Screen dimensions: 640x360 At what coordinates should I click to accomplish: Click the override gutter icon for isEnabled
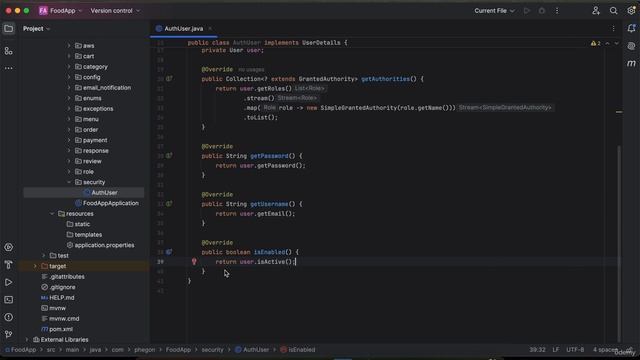[169, 252]
